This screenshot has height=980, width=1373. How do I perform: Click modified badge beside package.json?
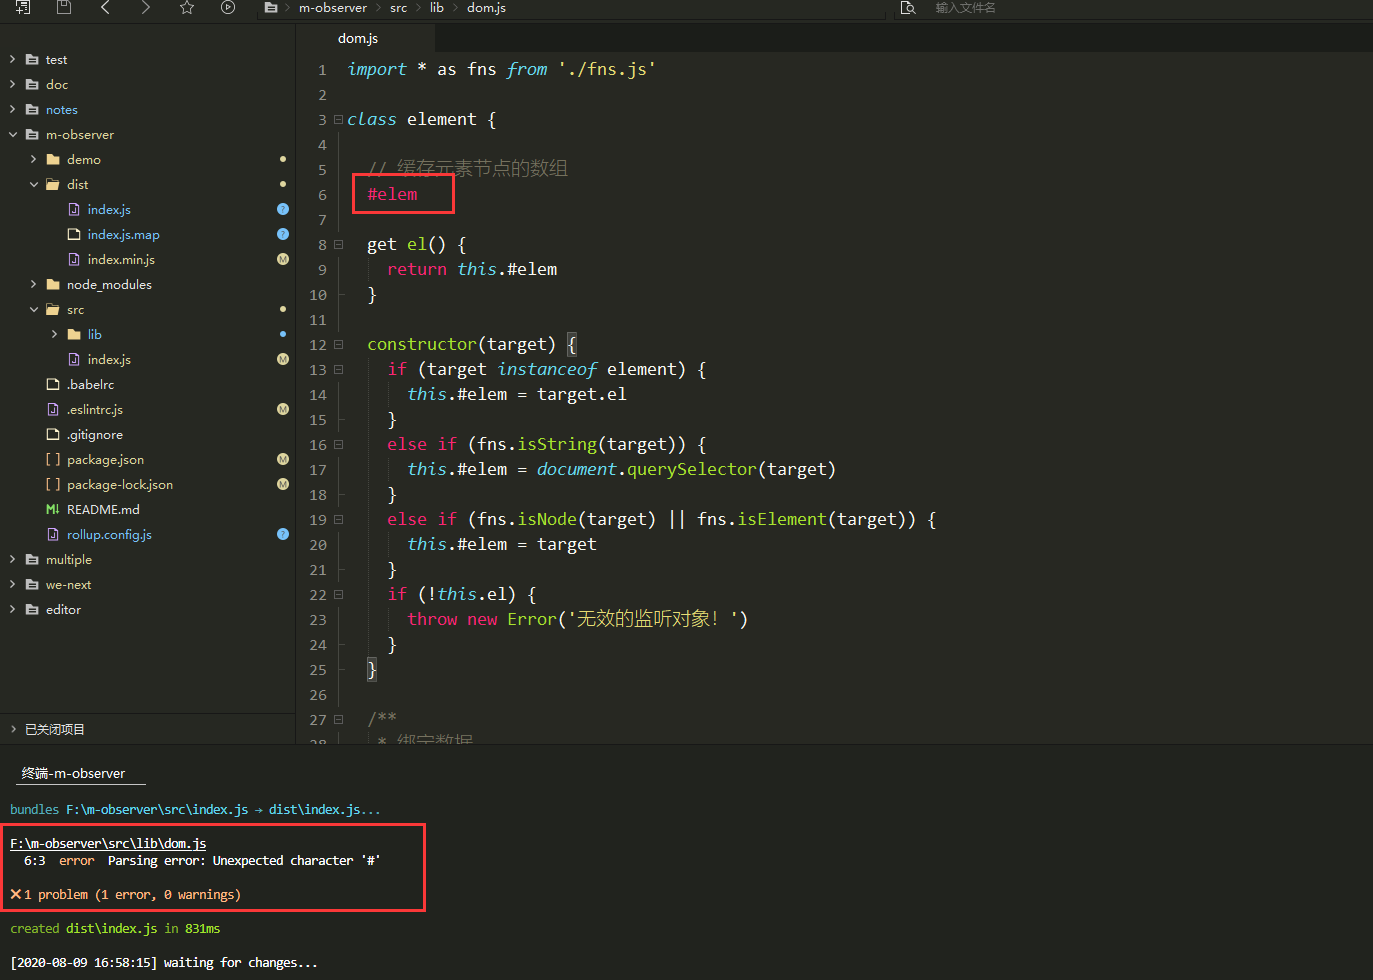[283, 459]
